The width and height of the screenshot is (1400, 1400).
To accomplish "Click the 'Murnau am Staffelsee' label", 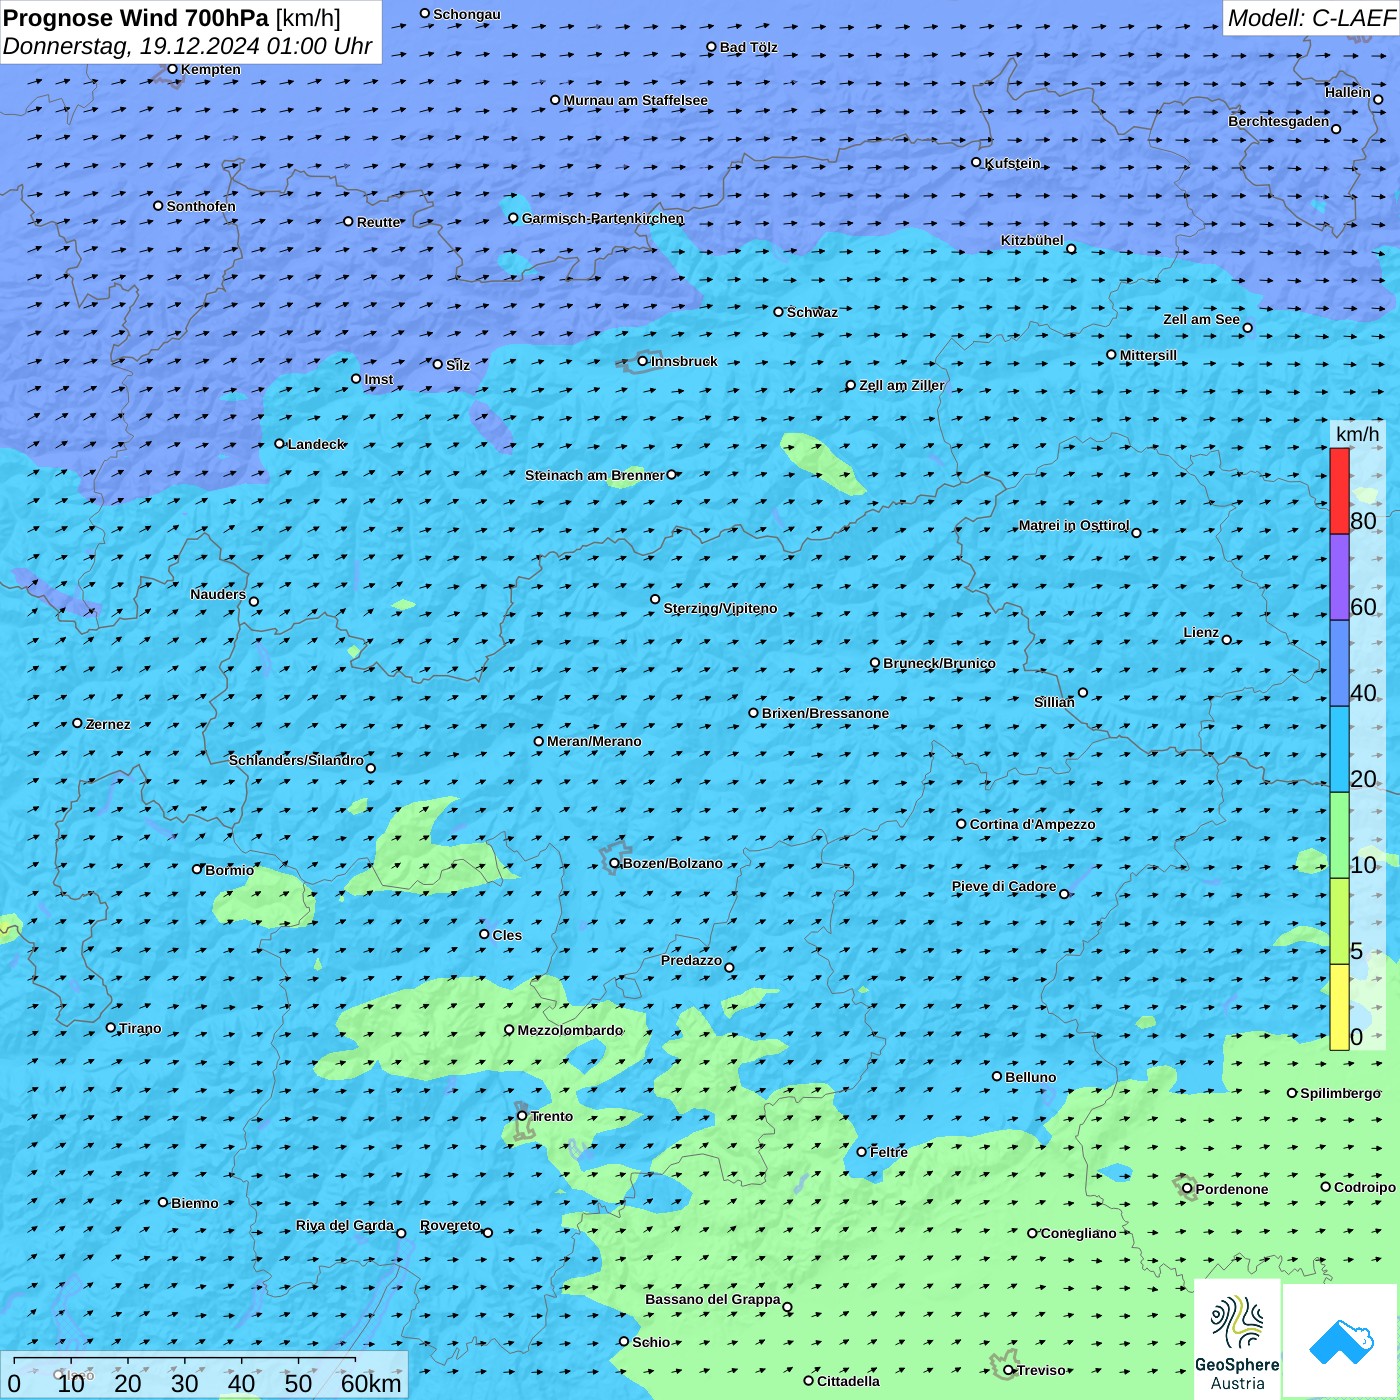I will pos(636,100).
